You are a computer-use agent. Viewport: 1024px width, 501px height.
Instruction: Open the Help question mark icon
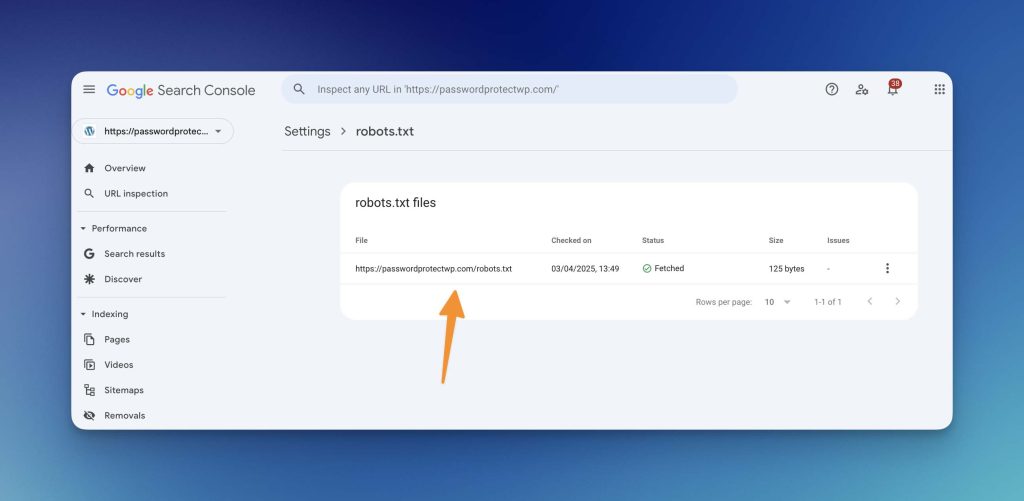831,89
